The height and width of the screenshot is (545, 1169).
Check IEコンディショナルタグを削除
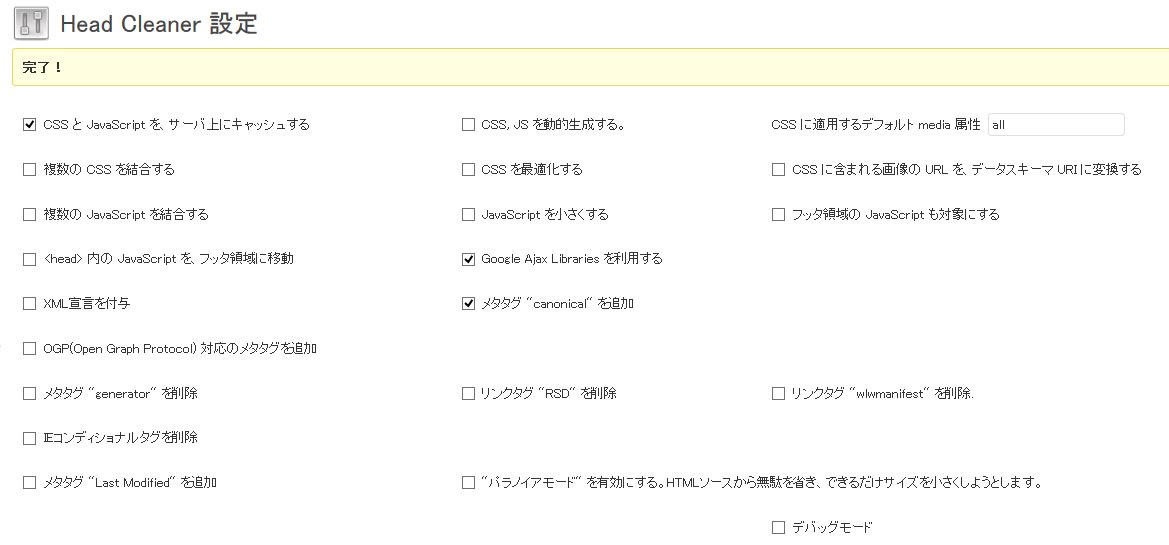tap(29, 438)
